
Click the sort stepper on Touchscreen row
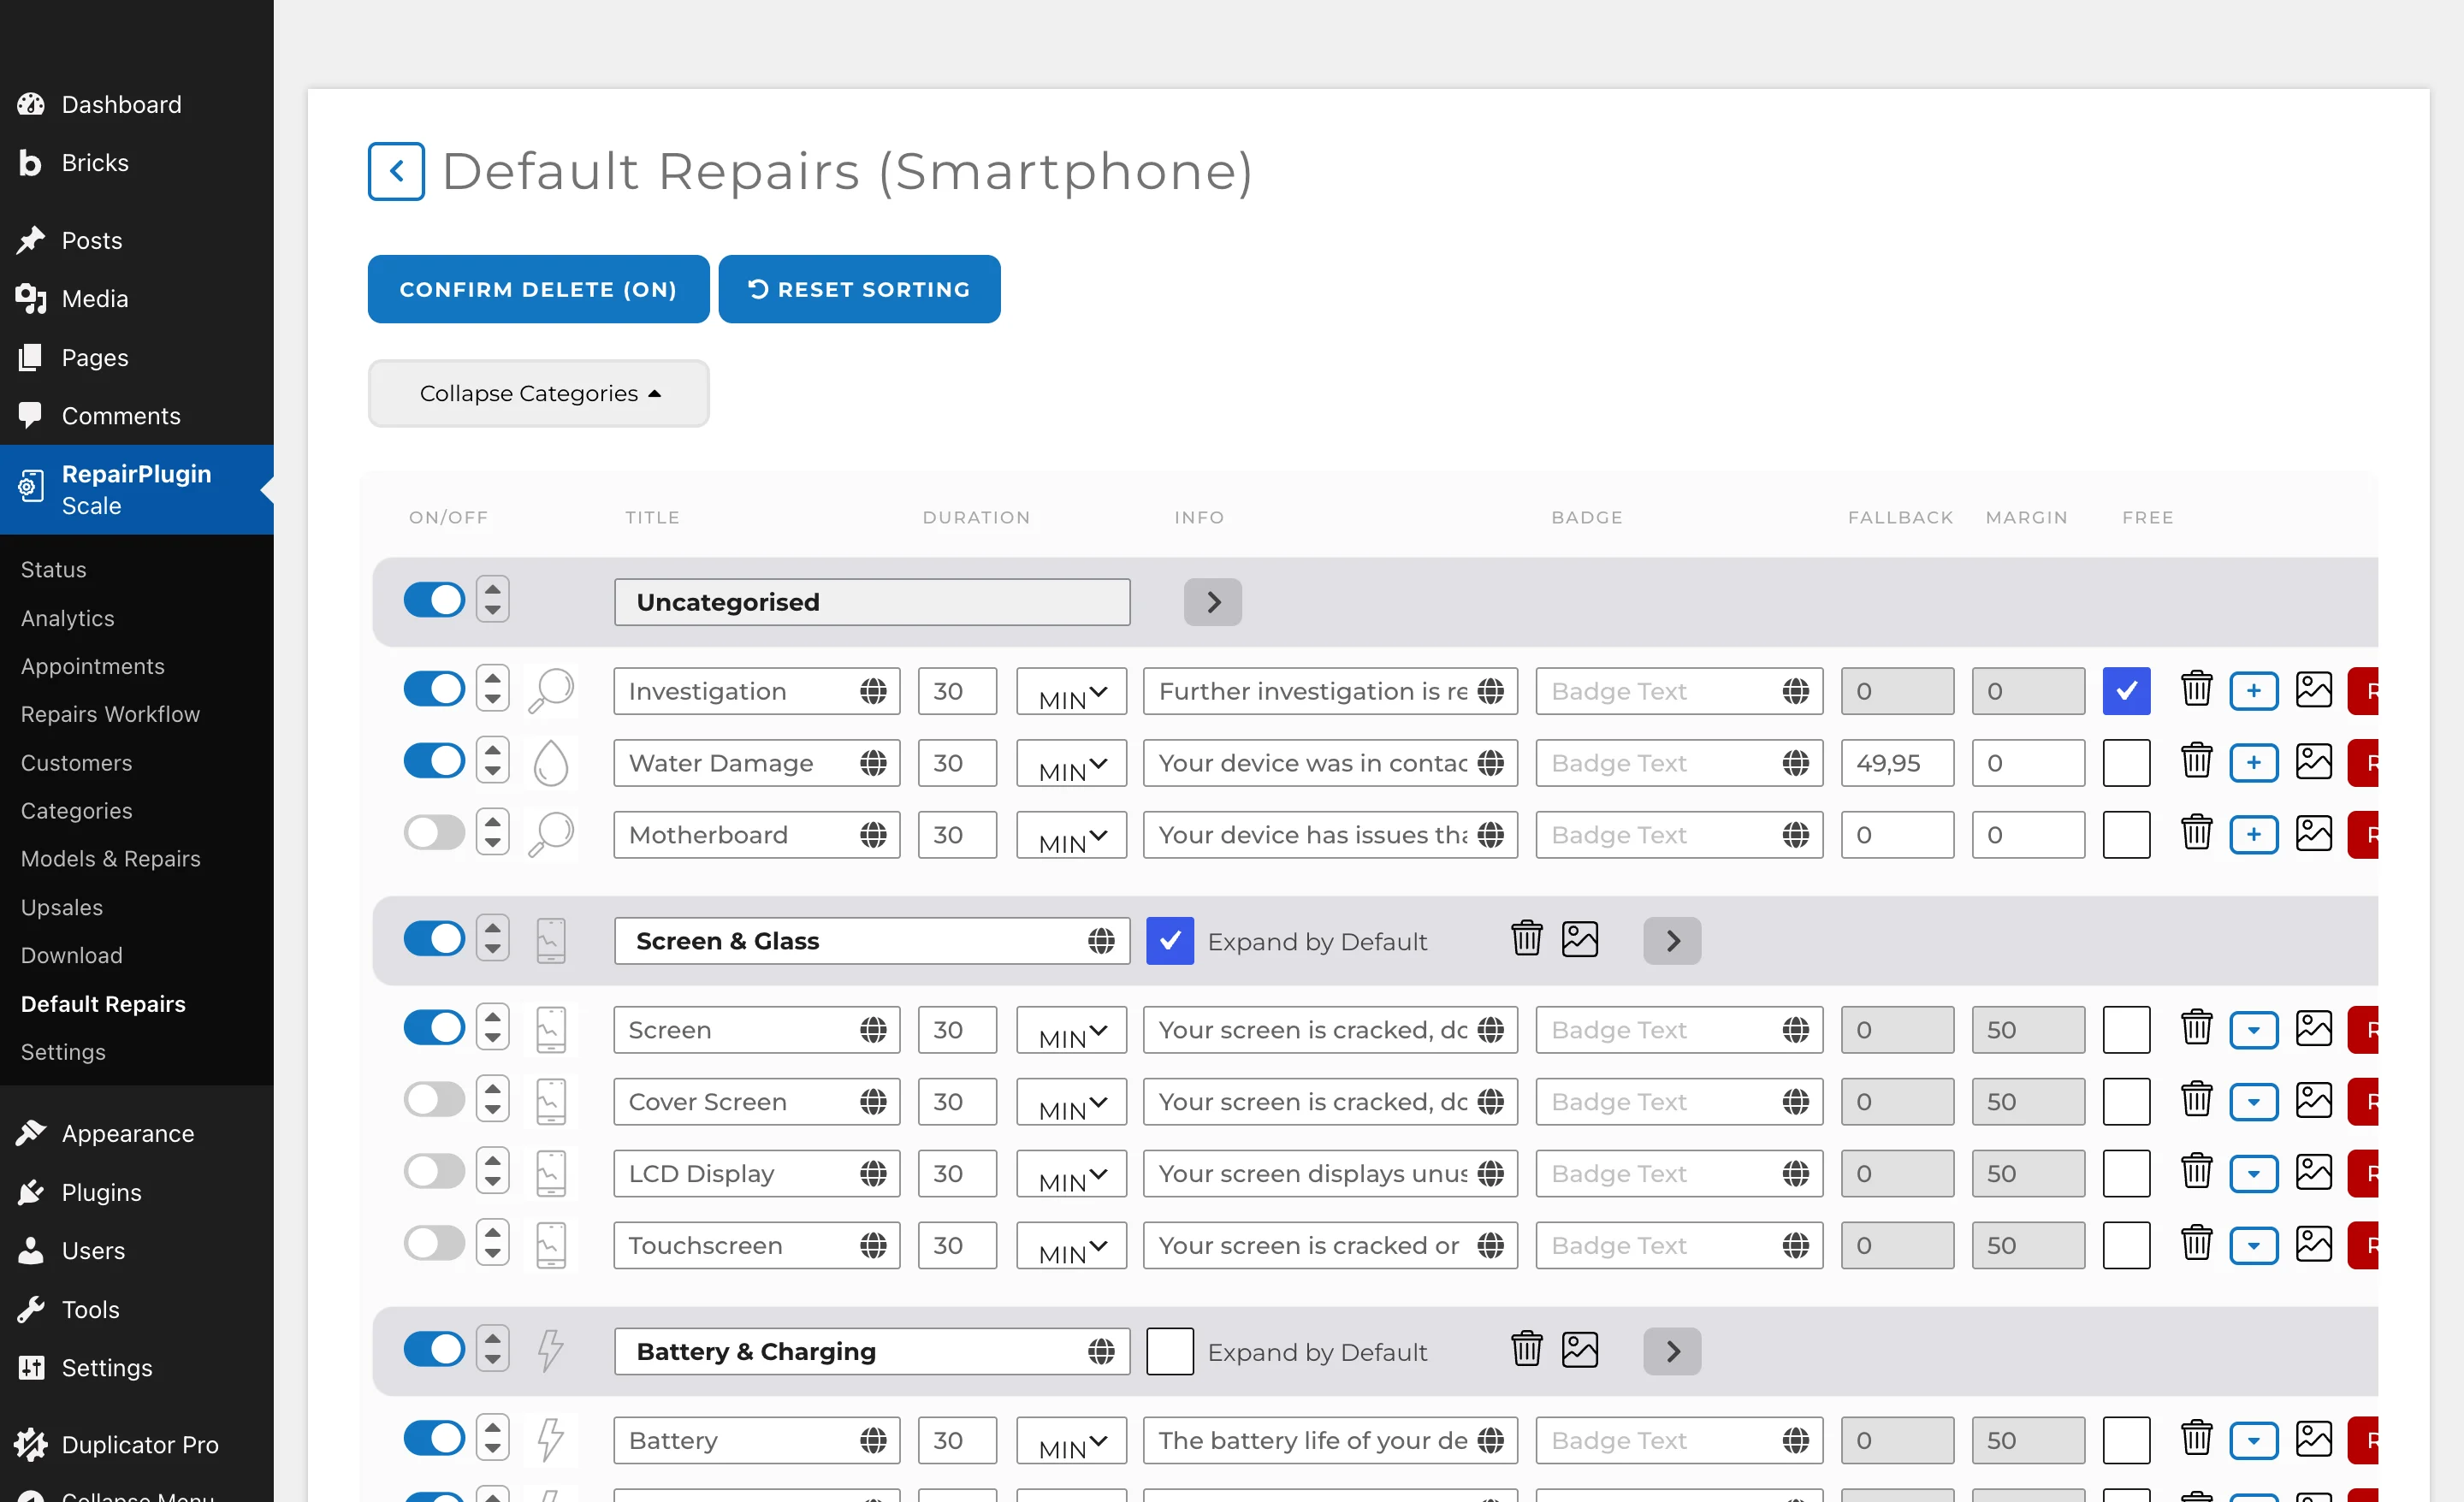492,1243
